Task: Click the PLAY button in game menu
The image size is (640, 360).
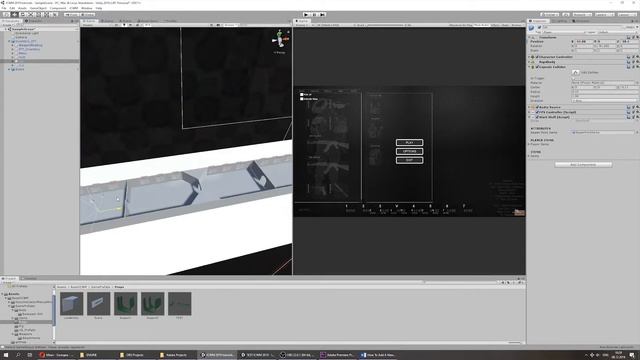Action: coord(409,142)
